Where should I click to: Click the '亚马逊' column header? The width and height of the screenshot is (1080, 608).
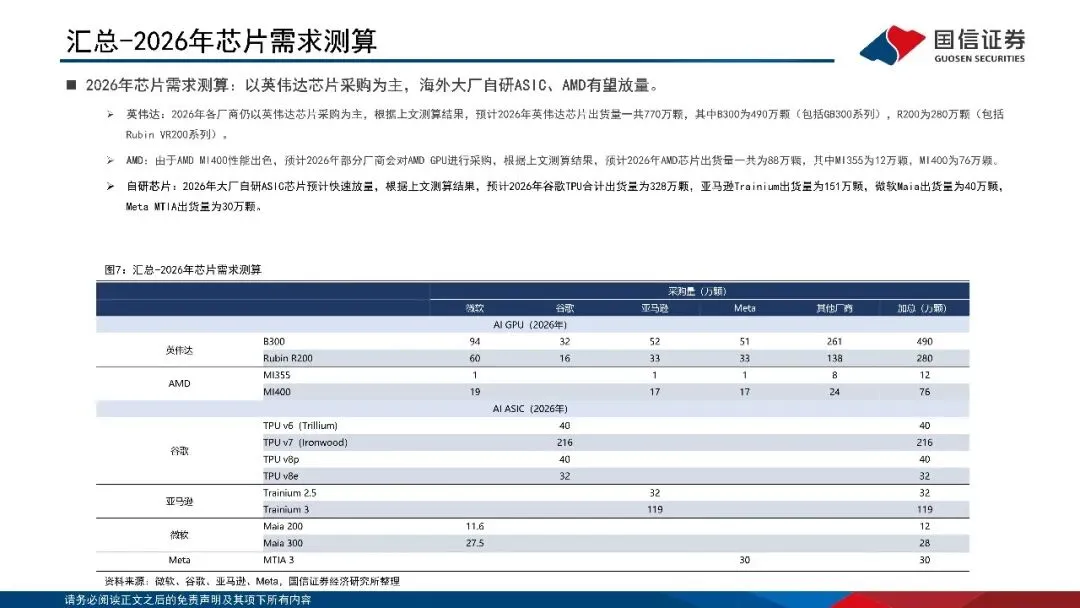coord(654,308)
